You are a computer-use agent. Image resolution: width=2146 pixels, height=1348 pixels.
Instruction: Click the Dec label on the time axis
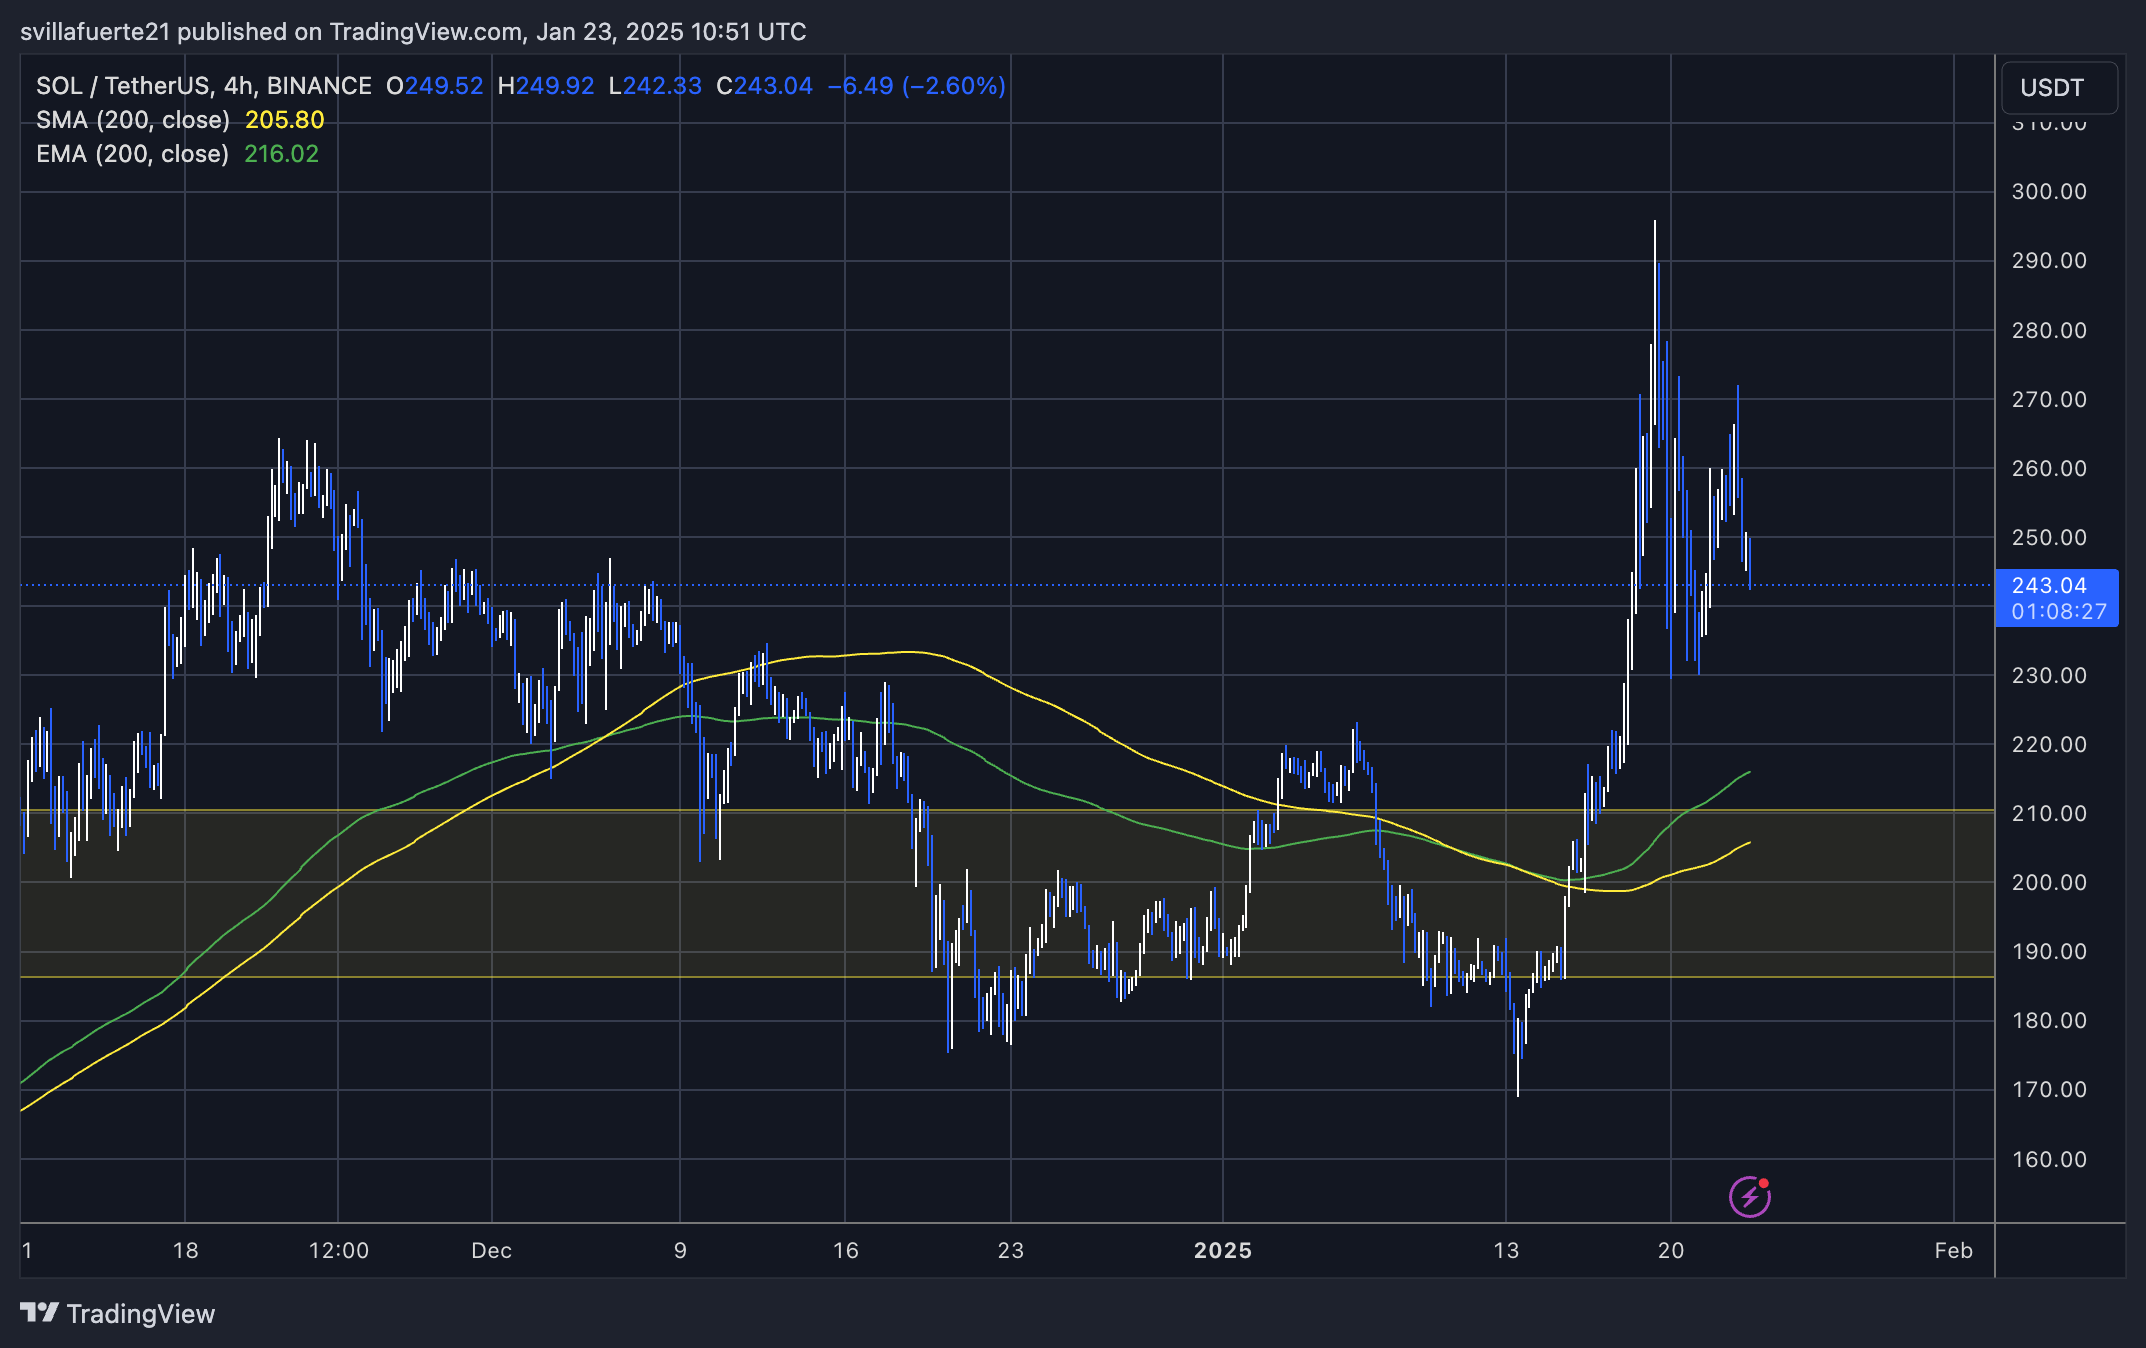[491, 1250]
